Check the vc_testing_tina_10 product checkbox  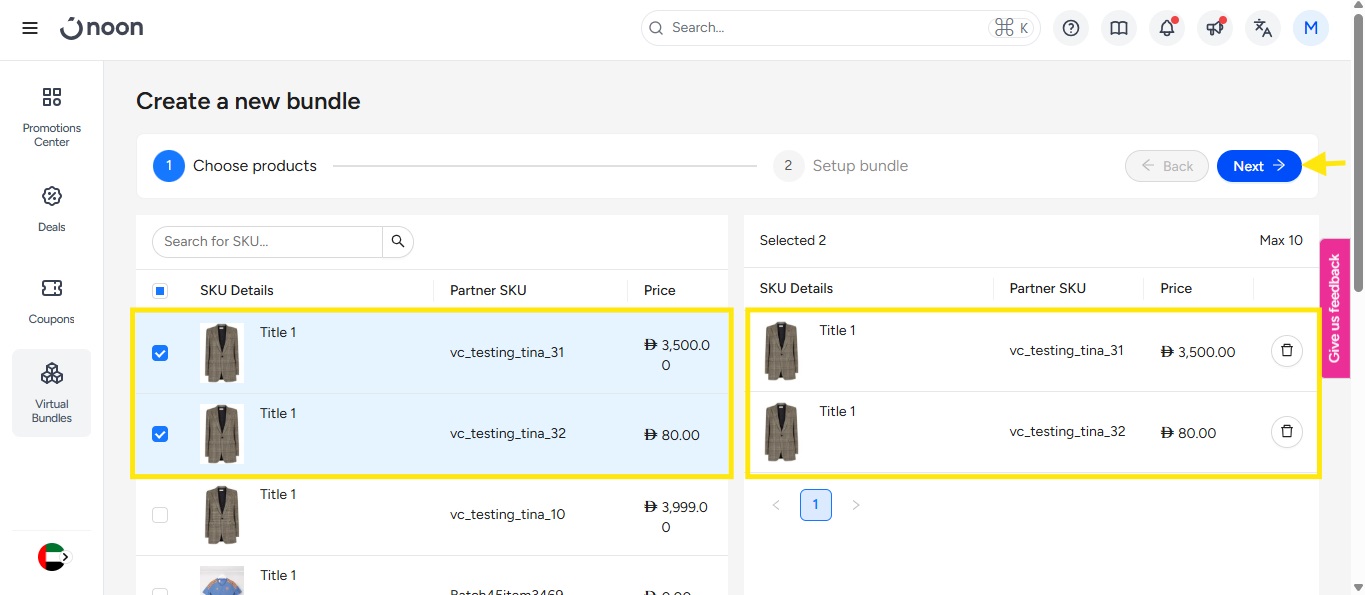pos(160,515)
